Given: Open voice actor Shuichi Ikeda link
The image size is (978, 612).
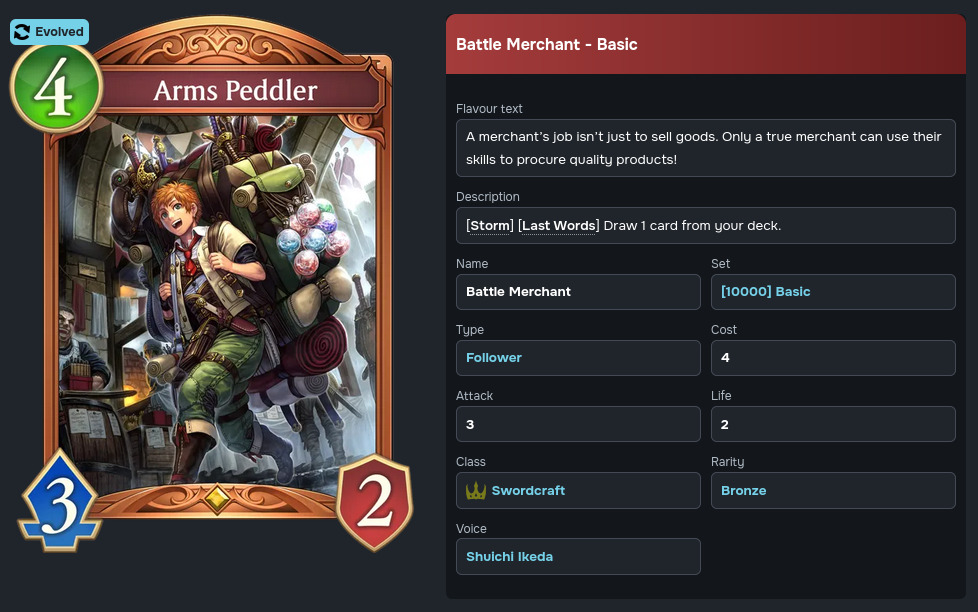Looking at the screenshot, I should click(510, 557).
